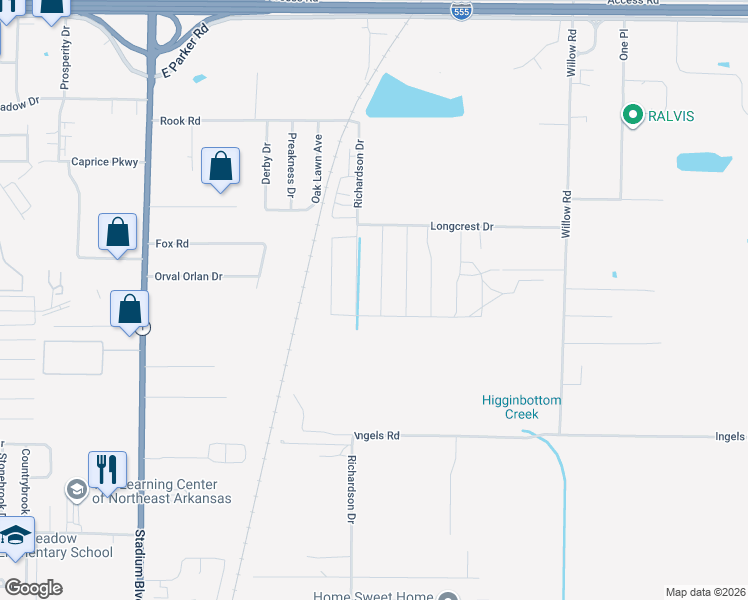Click the Longcrest Dr street label
The width and height of the screenshot is (748, 600).
pos(462,226)
